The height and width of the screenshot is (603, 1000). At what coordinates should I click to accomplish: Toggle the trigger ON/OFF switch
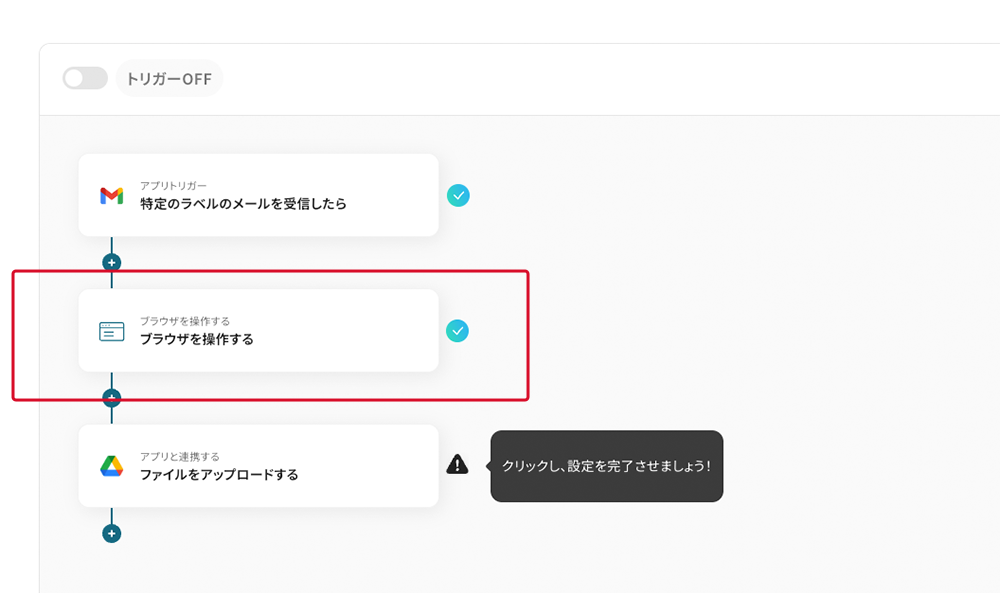(x=85, y=78)
